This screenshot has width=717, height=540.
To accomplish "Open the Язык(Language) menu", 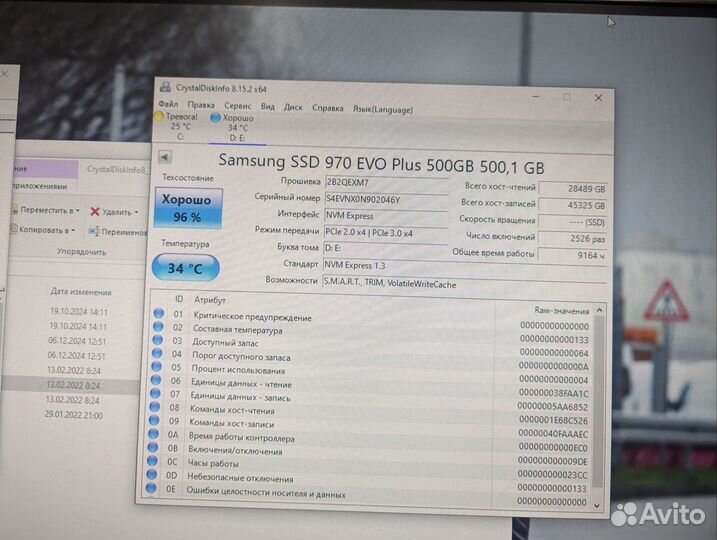I will pyautogui.click(x=383, y=109).
